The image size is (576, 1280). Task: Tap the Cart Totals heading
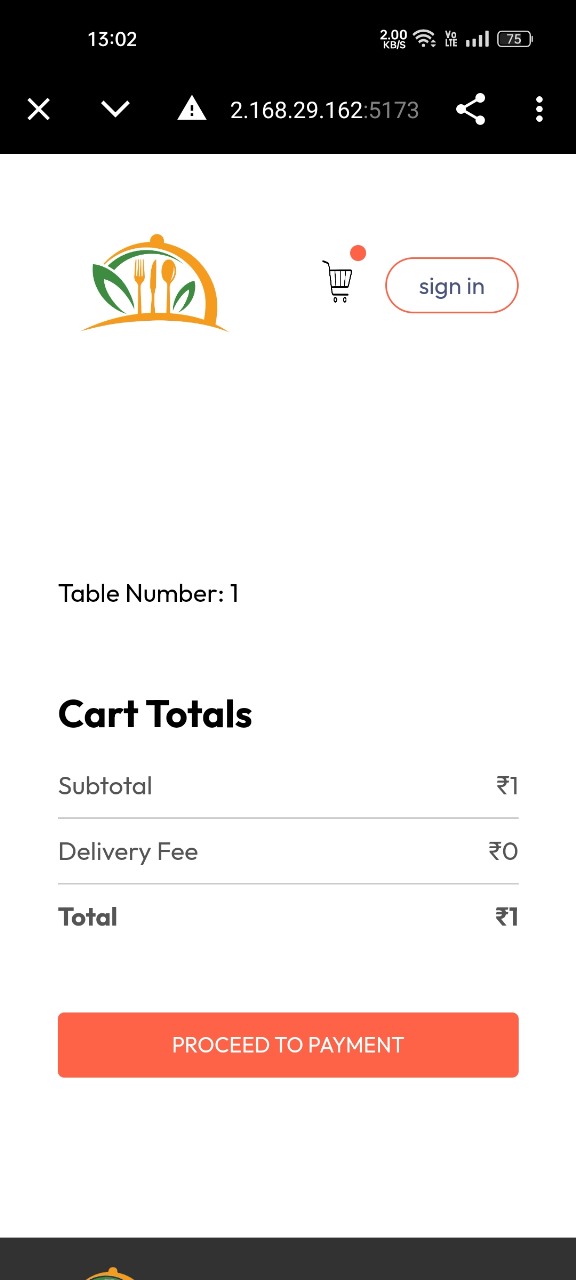pos(155,714)
